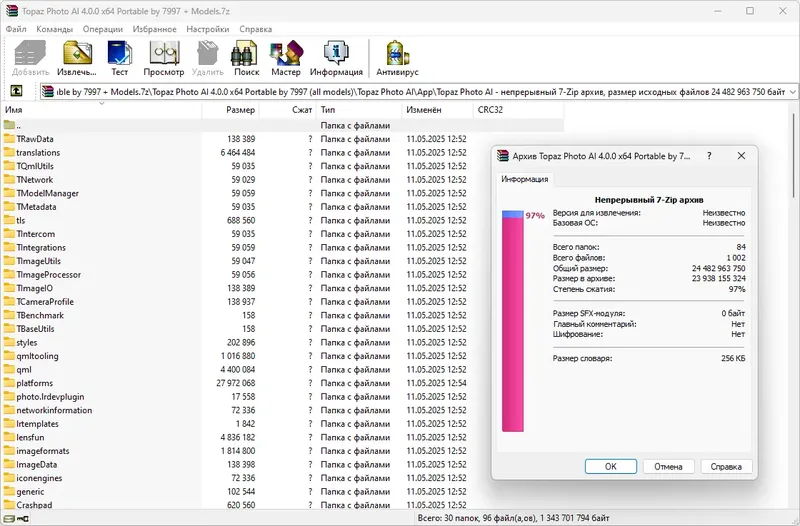Click the styles folder icon
Screen dimensions: 800x526
pos(9,342)
